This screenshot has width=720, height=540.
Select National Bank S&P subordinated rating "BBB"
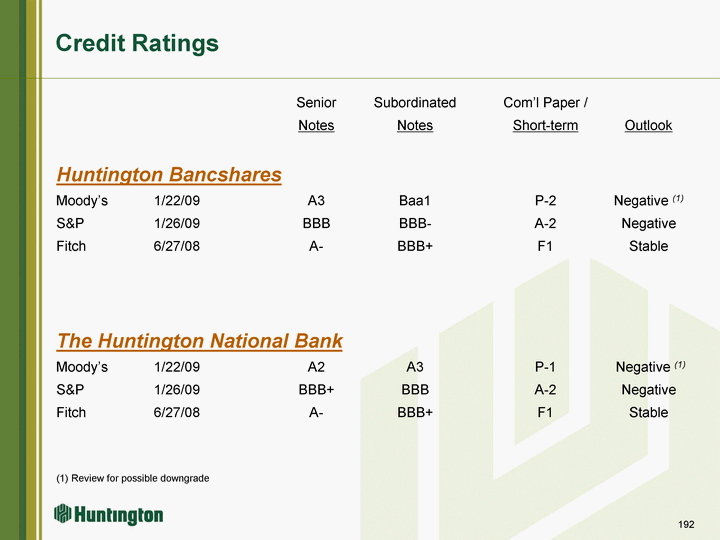pyautogui.click(x=415, y=389)
